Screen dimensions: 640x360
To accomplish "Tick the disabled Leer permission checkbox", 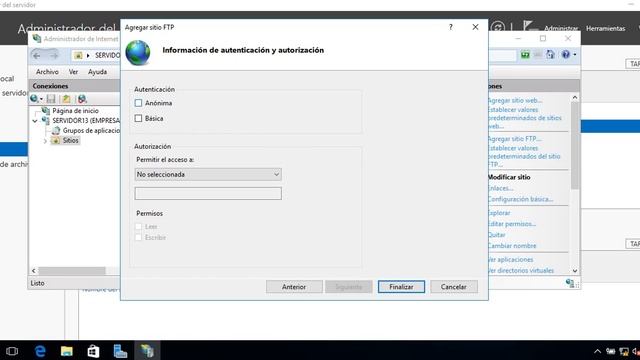I will click(138, 227).
